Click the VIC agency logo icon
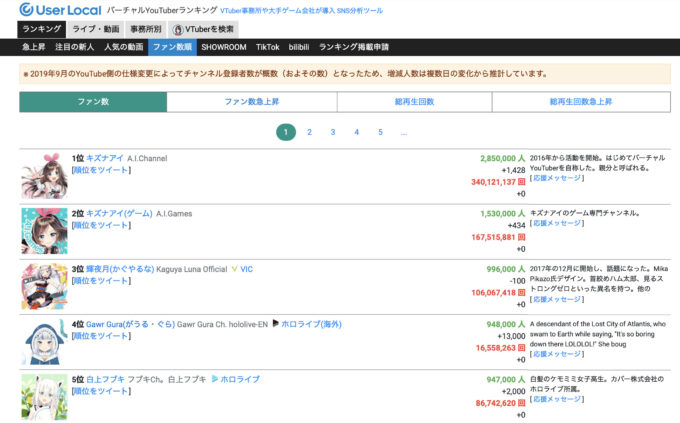Image resolution: width=680 pixels, height=423 pixels. [235, 269]
